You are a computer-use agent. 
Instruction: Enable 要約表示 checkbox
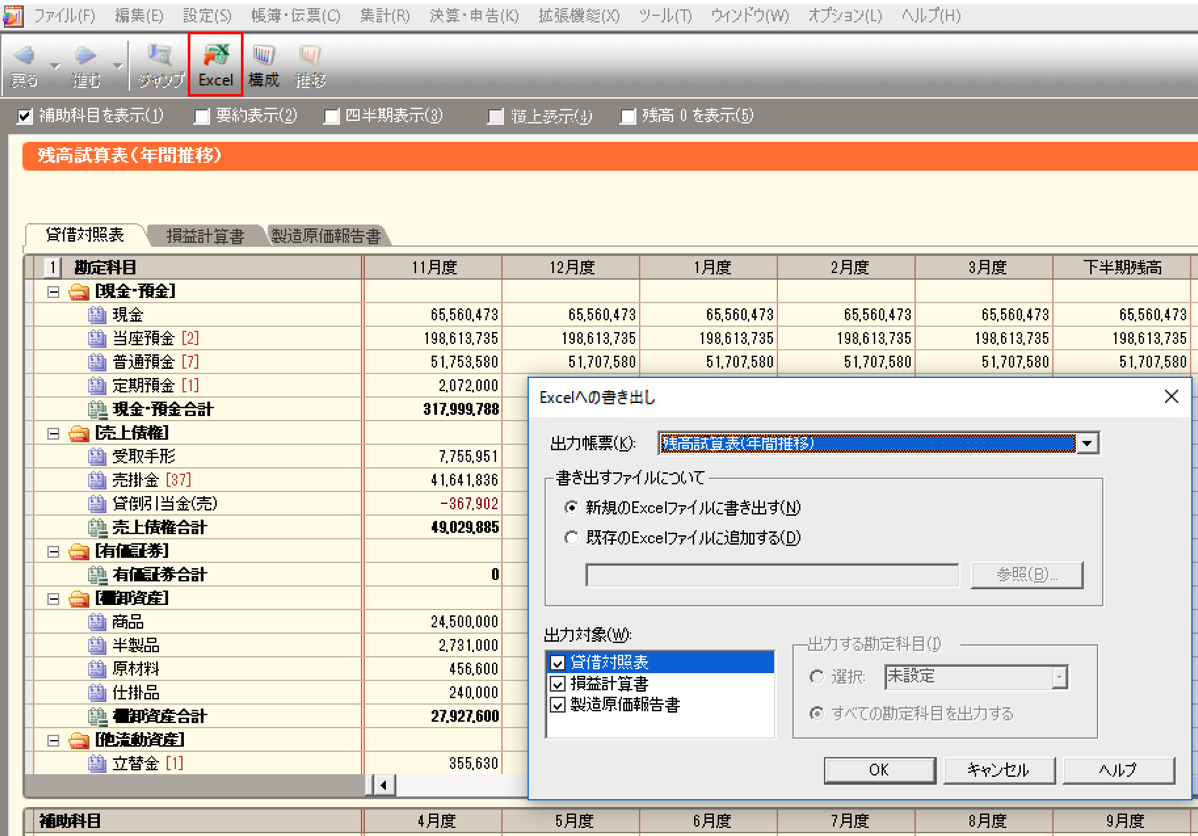click(202, 116)
